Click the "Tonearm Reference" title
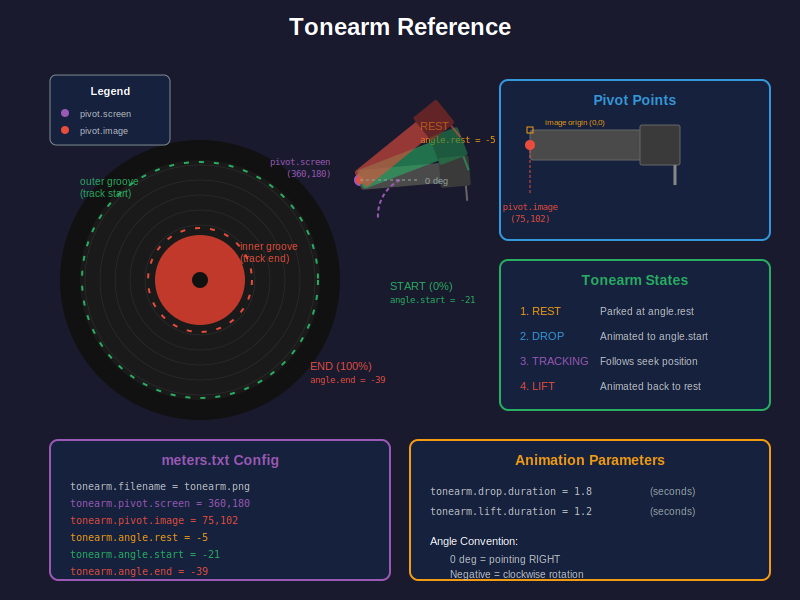800x600 pixels. click(400, 27)
